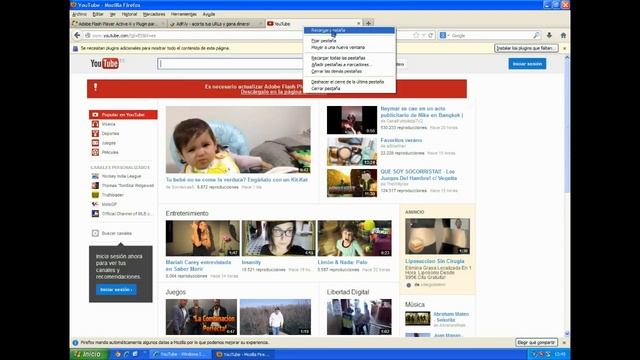The image size is (640, 360).
Task: Click the Buscar canales plus icon
Action: click(95, 233)
